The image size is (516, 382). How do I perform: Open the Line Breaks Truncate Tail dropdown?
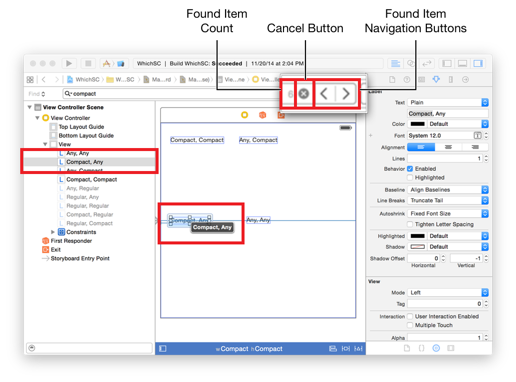(448, 200)
